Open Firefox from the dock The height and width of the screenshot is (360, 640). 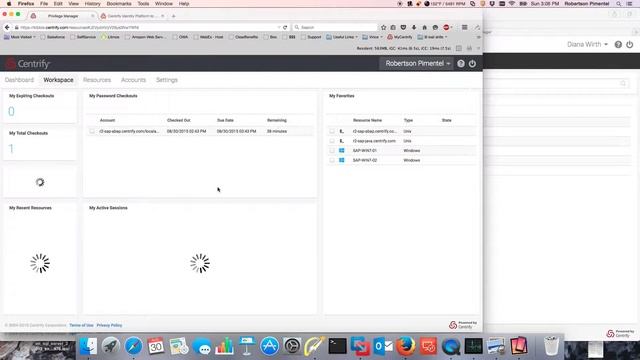pos(405,347)
